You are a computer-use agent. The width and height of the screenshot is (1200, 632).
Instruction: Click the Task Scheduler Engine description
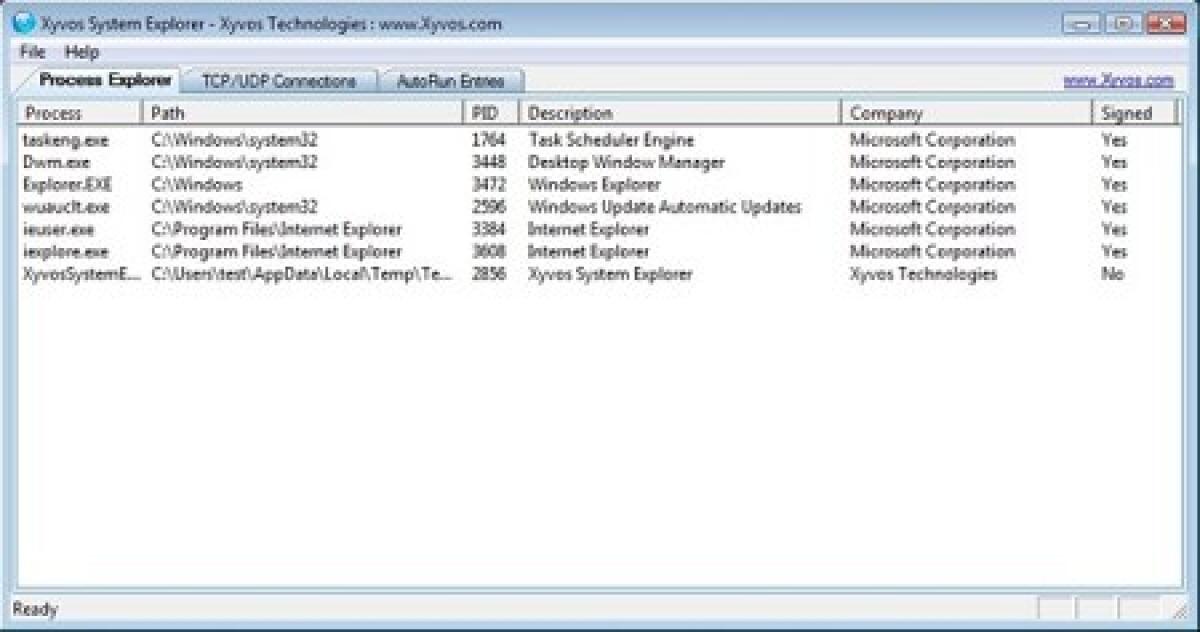click(611, 140)
